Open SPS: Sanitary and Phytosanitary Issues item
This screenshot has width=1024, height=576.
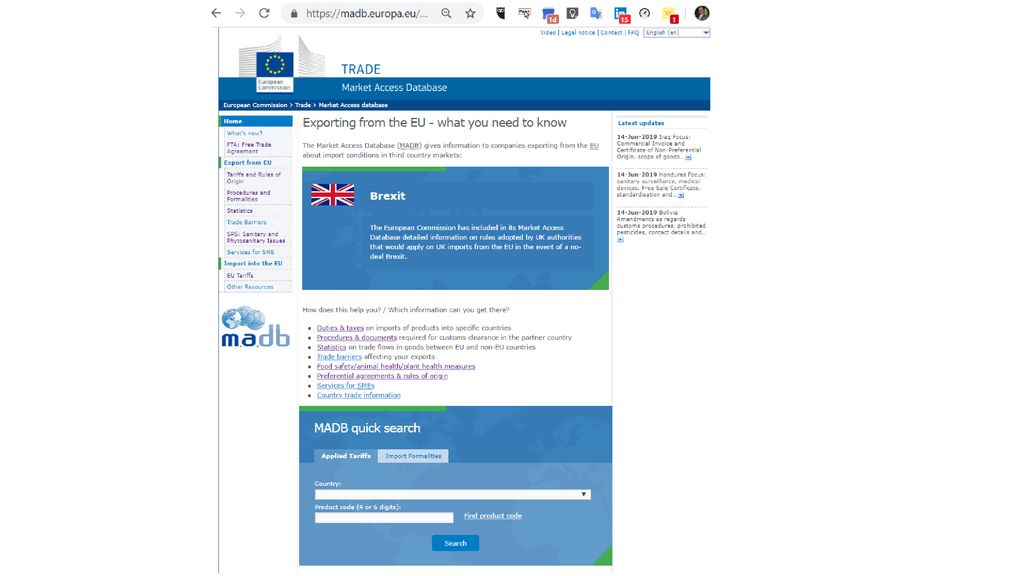(255, 237)
